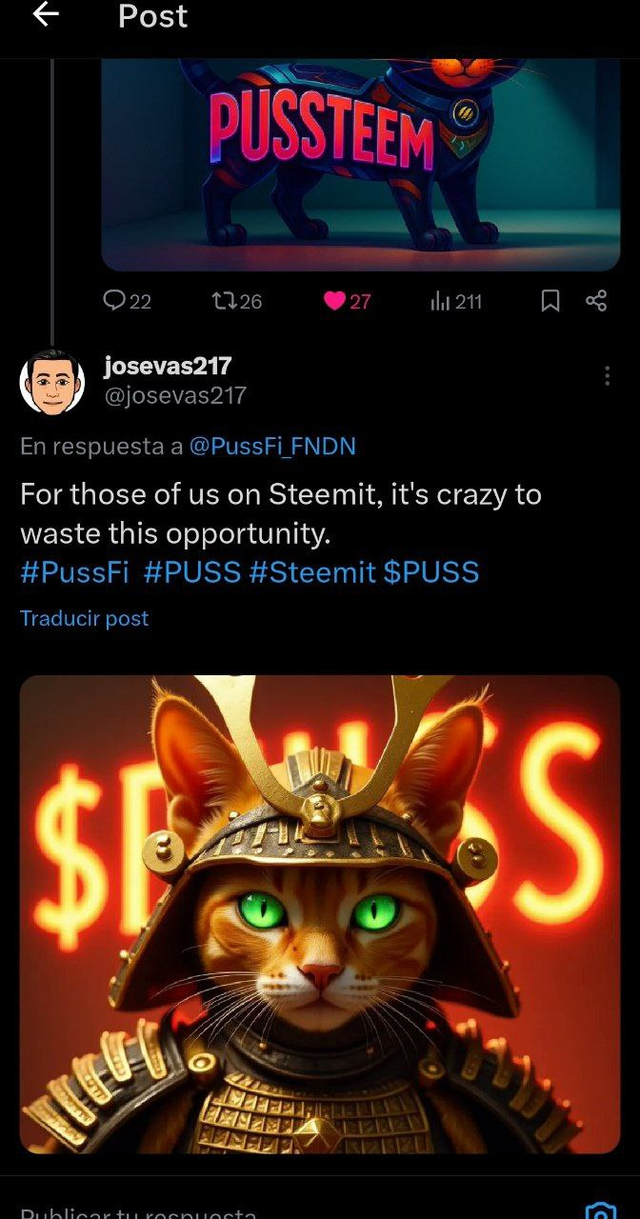This screenshot has width=640, height=1219.
Task: Open the @PussFi_FNDN profile link
Action: pyautogui.click(x=272, y=446)
